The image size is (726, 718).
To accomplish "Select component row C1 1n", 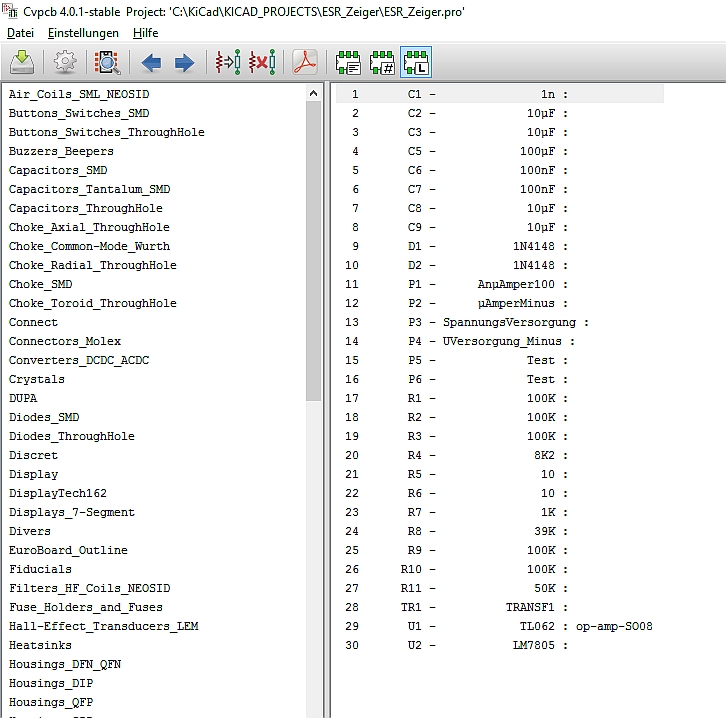I will (x=500, y=94).
